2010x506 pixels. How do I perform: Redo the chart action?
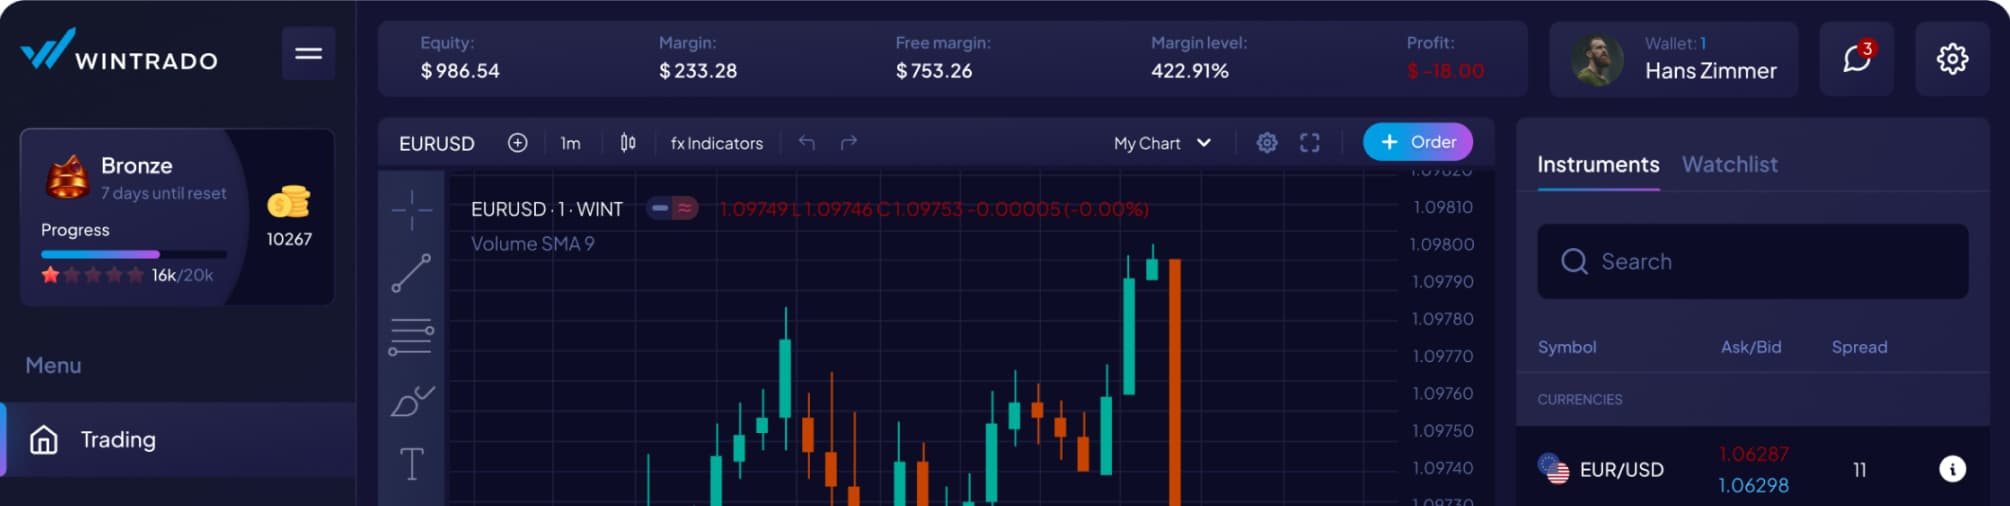[849, 143]
